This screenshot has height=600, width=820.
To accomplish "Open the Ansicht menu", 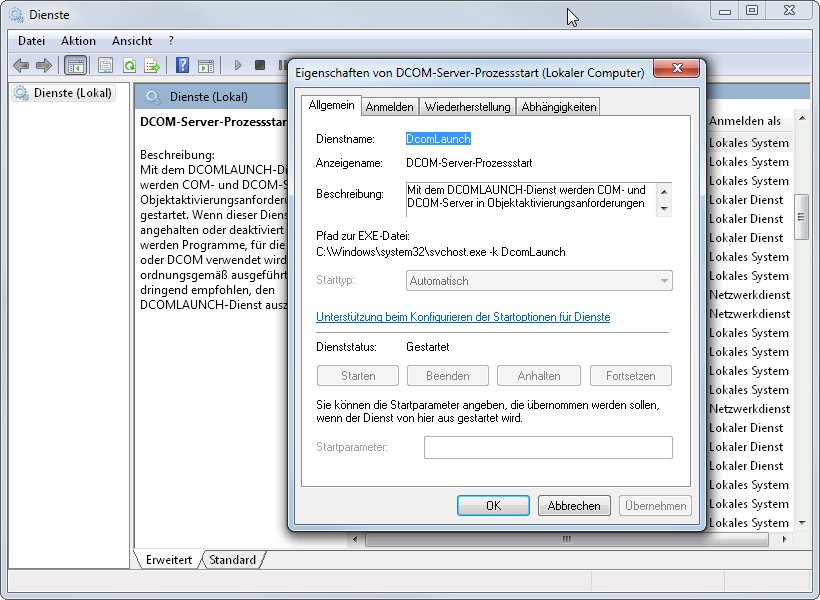I will click(x=132, y=41).
